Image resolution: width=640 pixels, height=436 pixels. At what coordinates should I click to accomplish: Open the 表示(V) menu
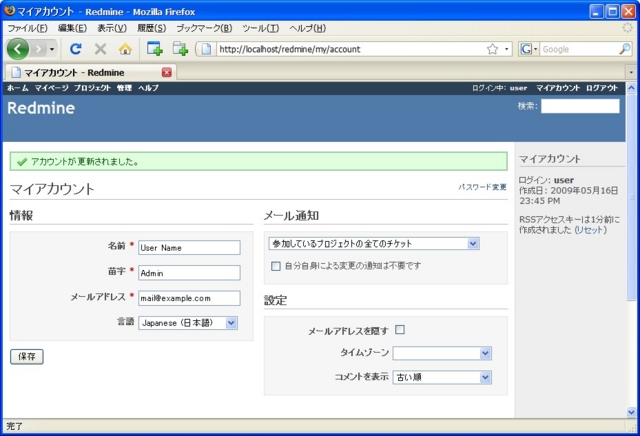click(112, 28)
